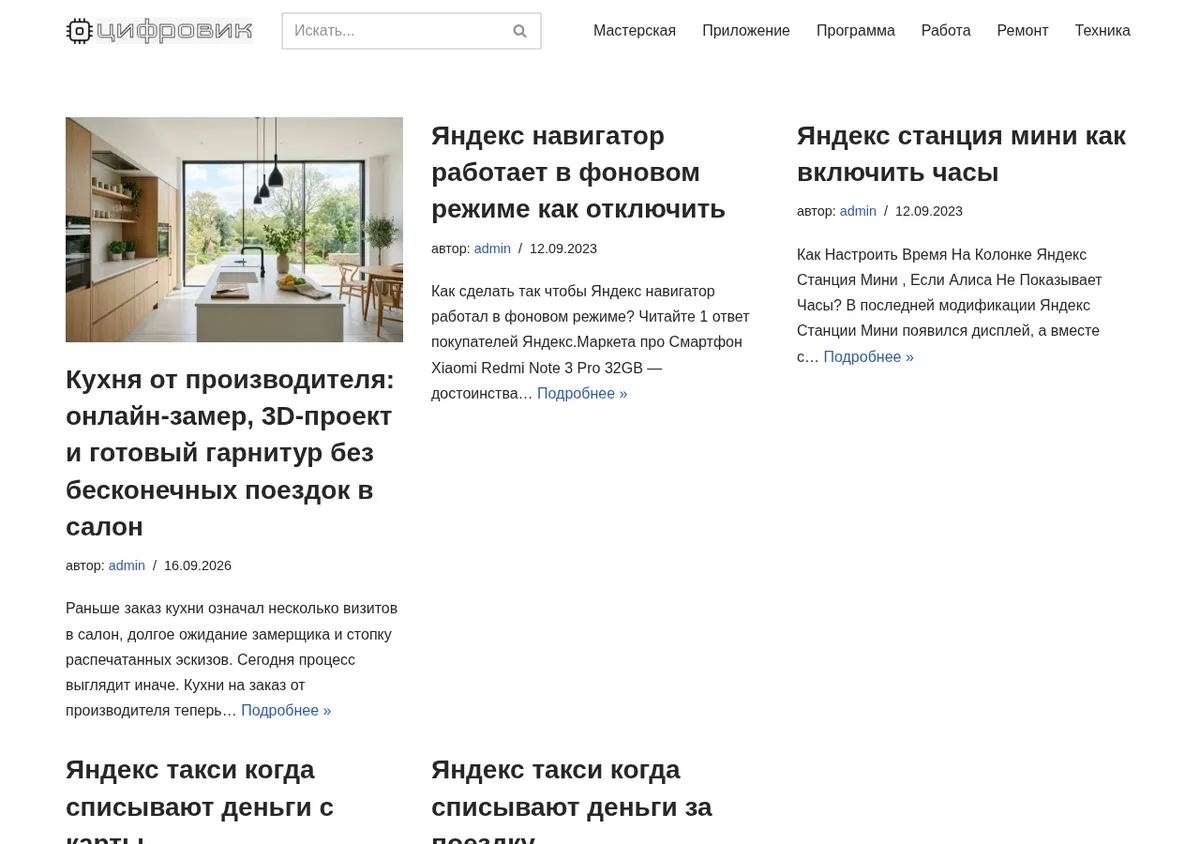Open the Цифровик site logo
The width and height of the screenshot is (1200, 844).
click(x=160, y=31)
